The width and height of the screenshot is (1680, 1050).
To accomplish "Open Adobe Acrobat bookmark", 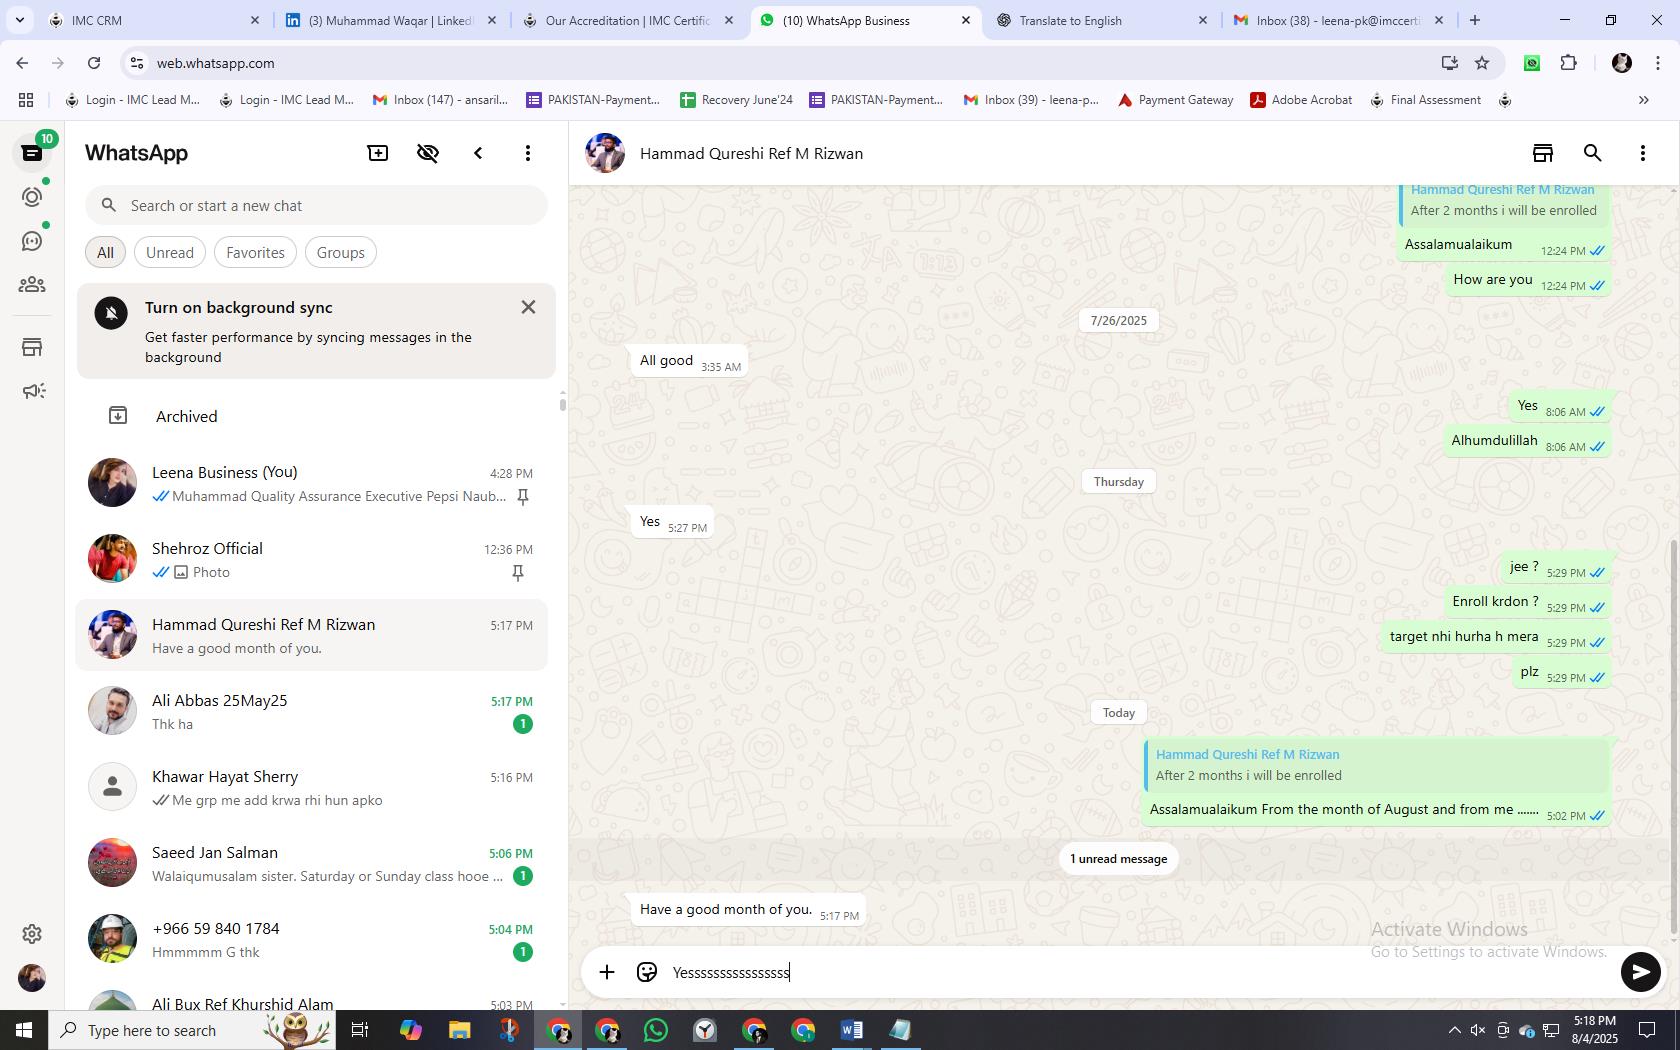I will tap(1302, 100).
